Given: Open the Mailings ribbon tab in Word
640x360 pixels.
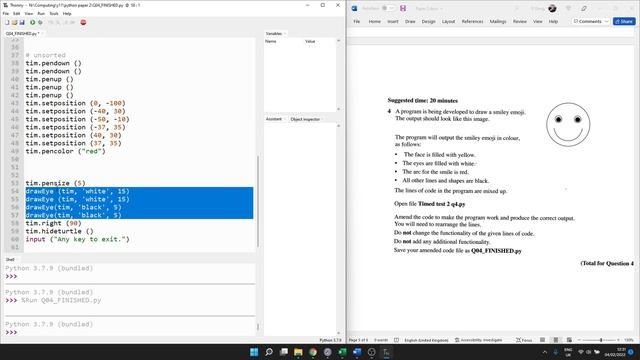Looking at the screenshot, I should click(498, 21).
